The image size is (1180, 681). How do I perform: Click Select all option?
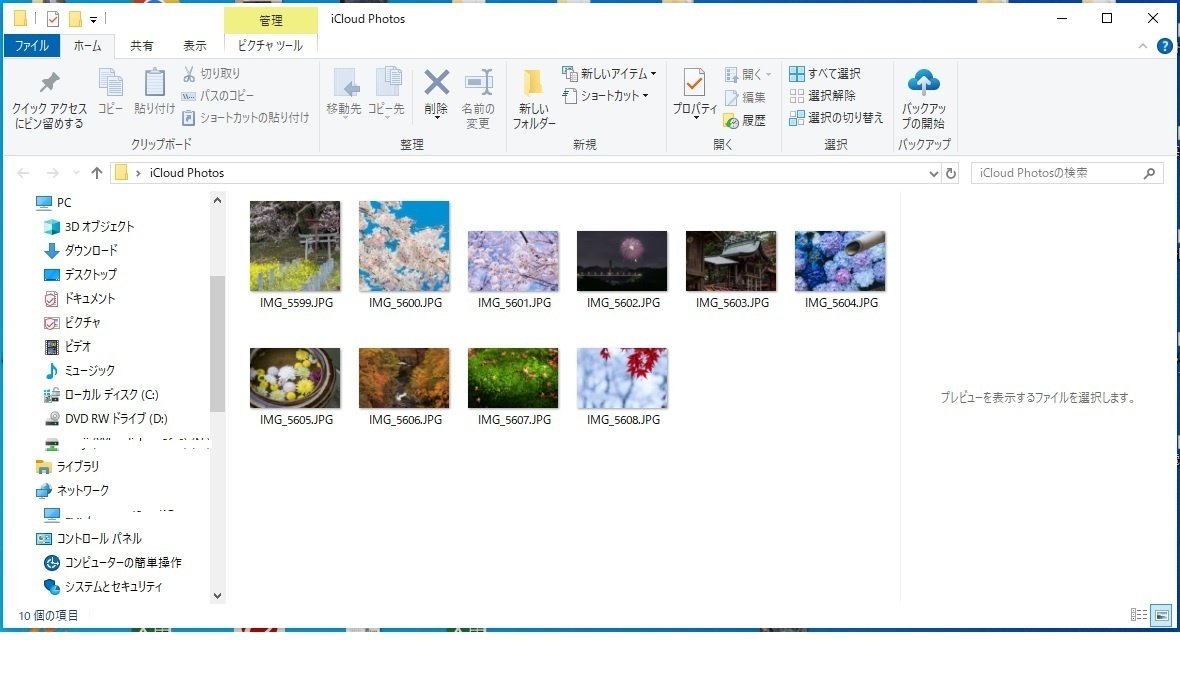(825, 73)
